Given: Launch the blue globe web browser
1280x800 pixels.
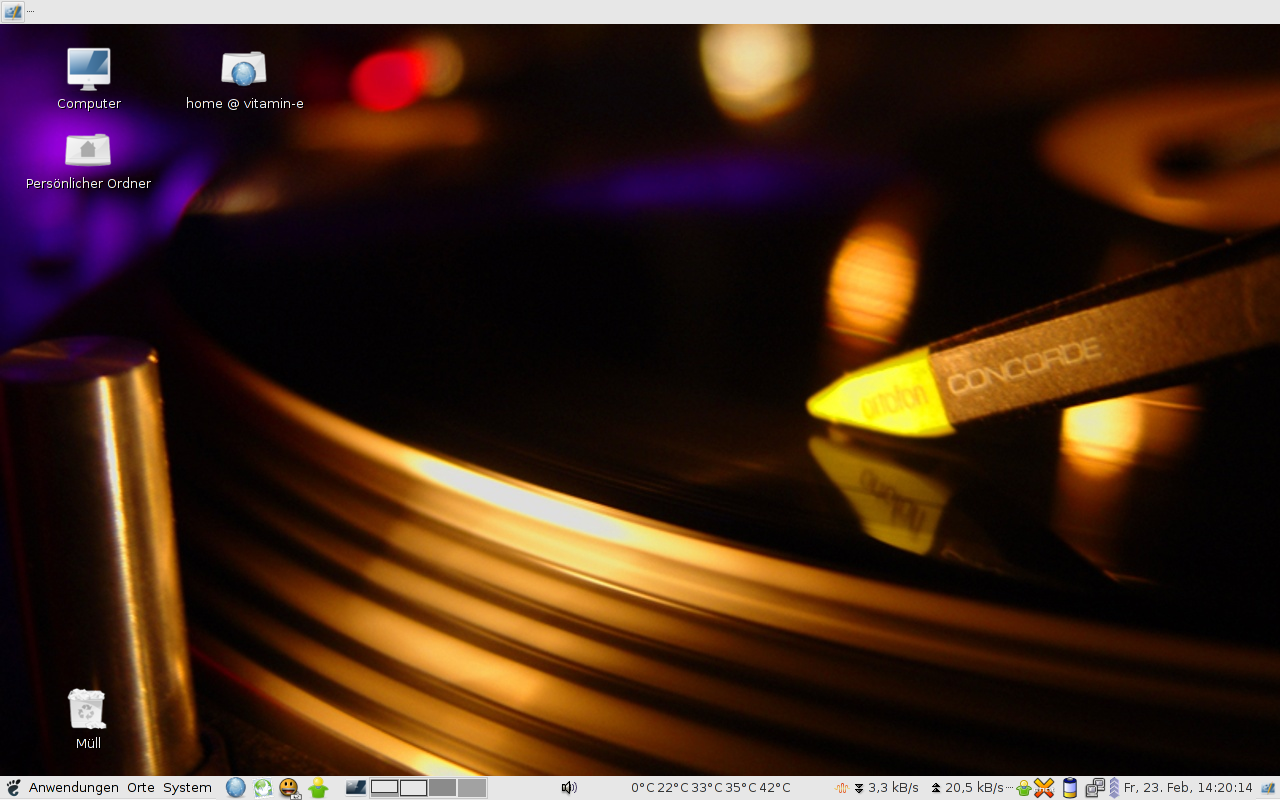Looking at the screenshot, I should [x=236, y=788].
